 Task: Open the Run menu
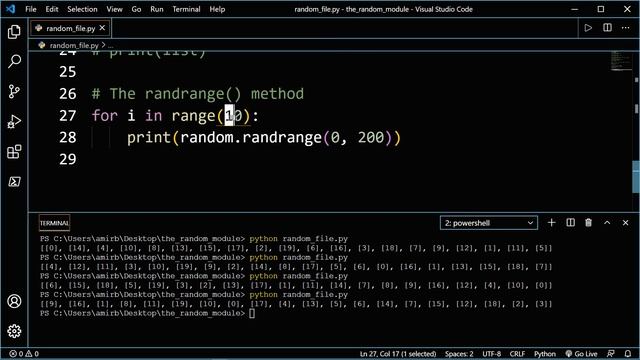[157, 9]
